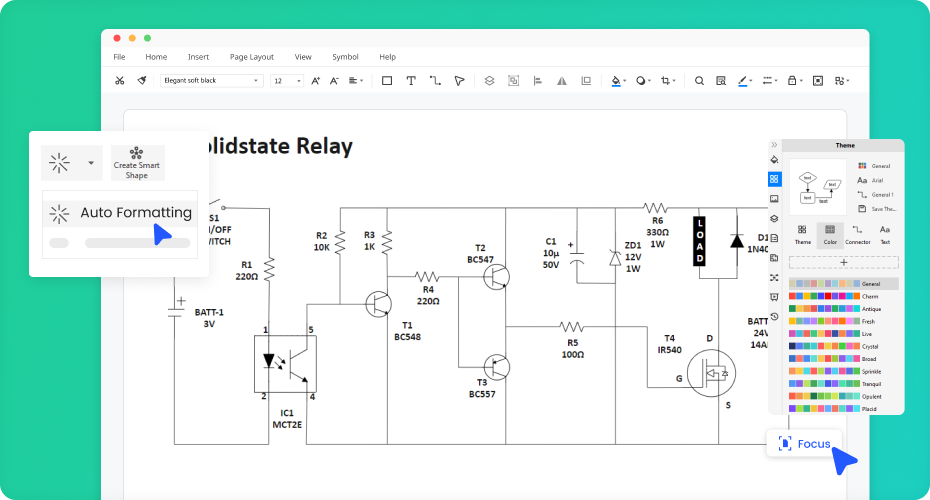Viewport: 930px width, 500px height.
Task: Open the Insert menu
Action: tap(198, 57)
